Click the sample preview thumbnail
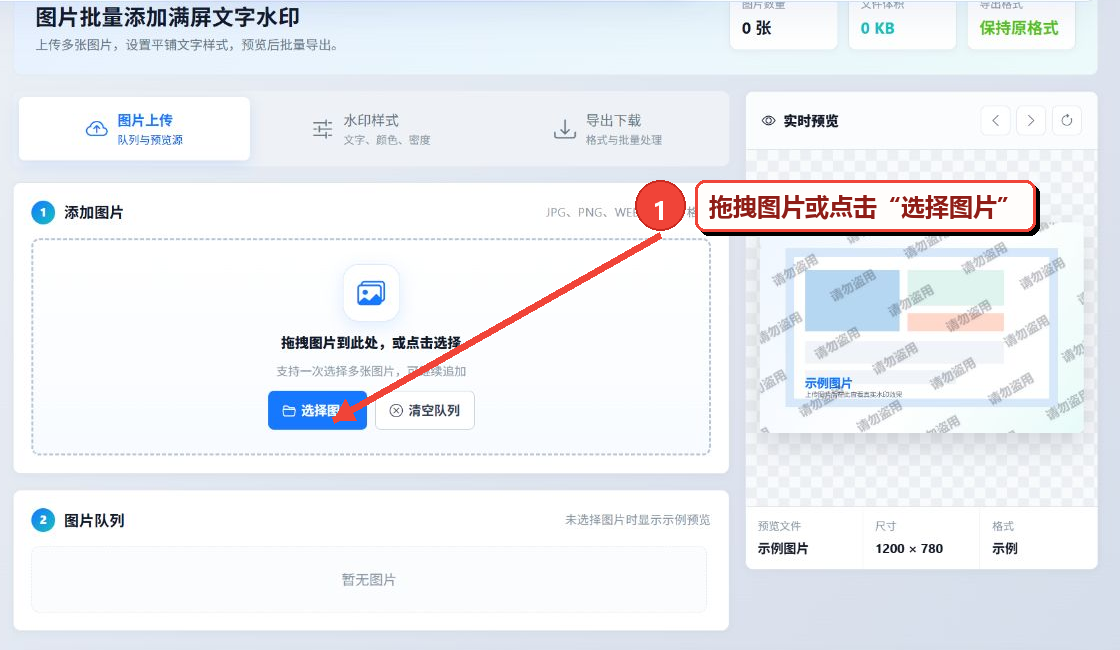This screenshot has height=650, width=1120. (921, 329)
